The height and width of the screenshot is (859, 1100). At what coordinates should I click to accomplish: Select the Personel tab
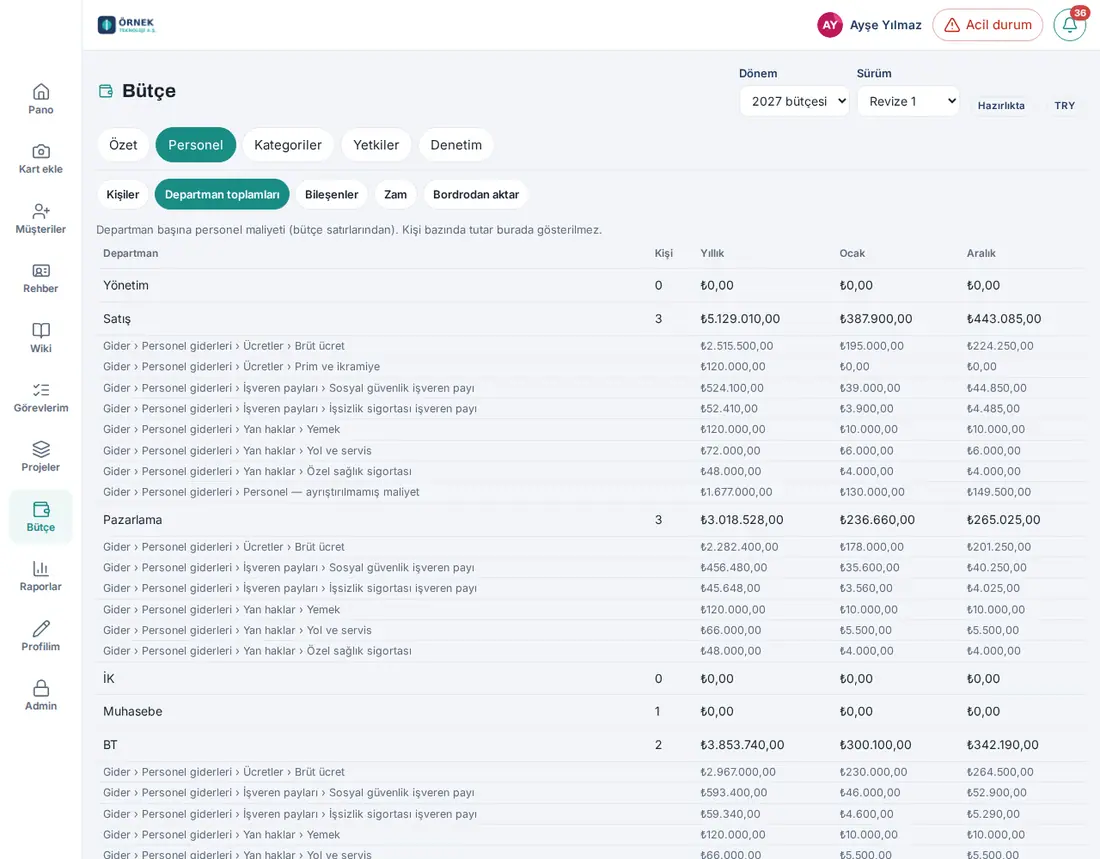click(196, 145)
